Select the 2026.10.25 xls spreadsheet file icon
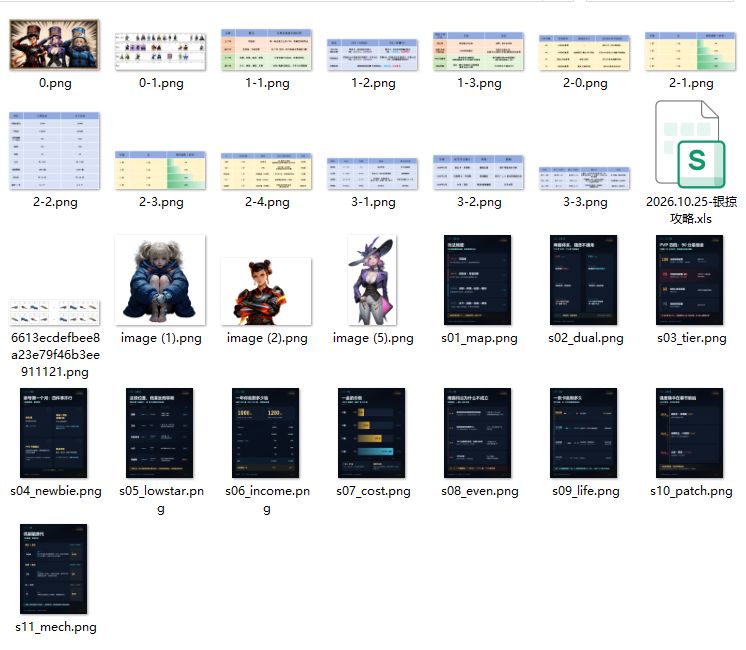Image resolution: width=746 pixels, height=650 pixels. pyautogui.click(x=690, y=144)
